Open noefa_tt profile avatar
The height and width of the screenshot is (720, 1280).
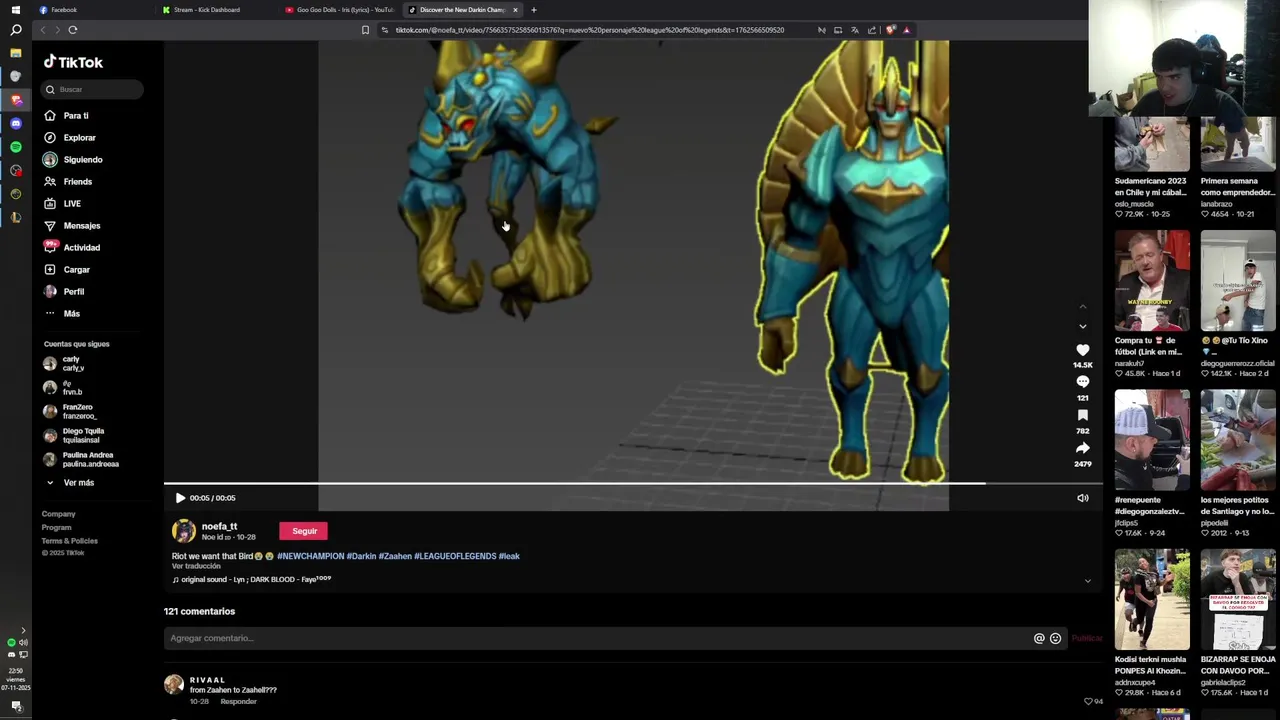pos(184,531)
